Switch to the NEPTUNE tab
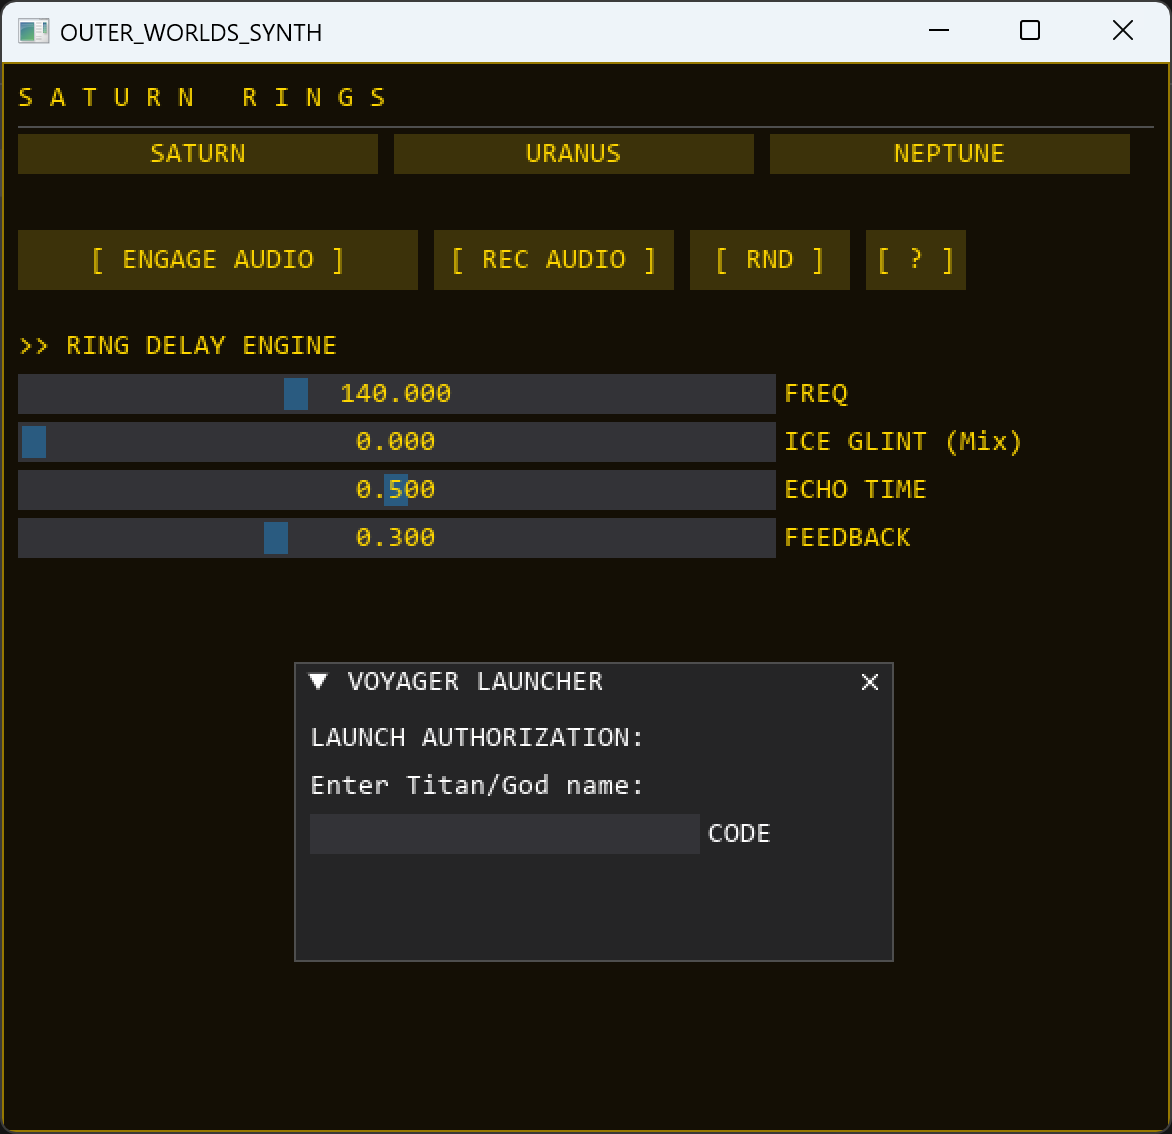Screen dimensions: 1172x1134 point(948,153)
